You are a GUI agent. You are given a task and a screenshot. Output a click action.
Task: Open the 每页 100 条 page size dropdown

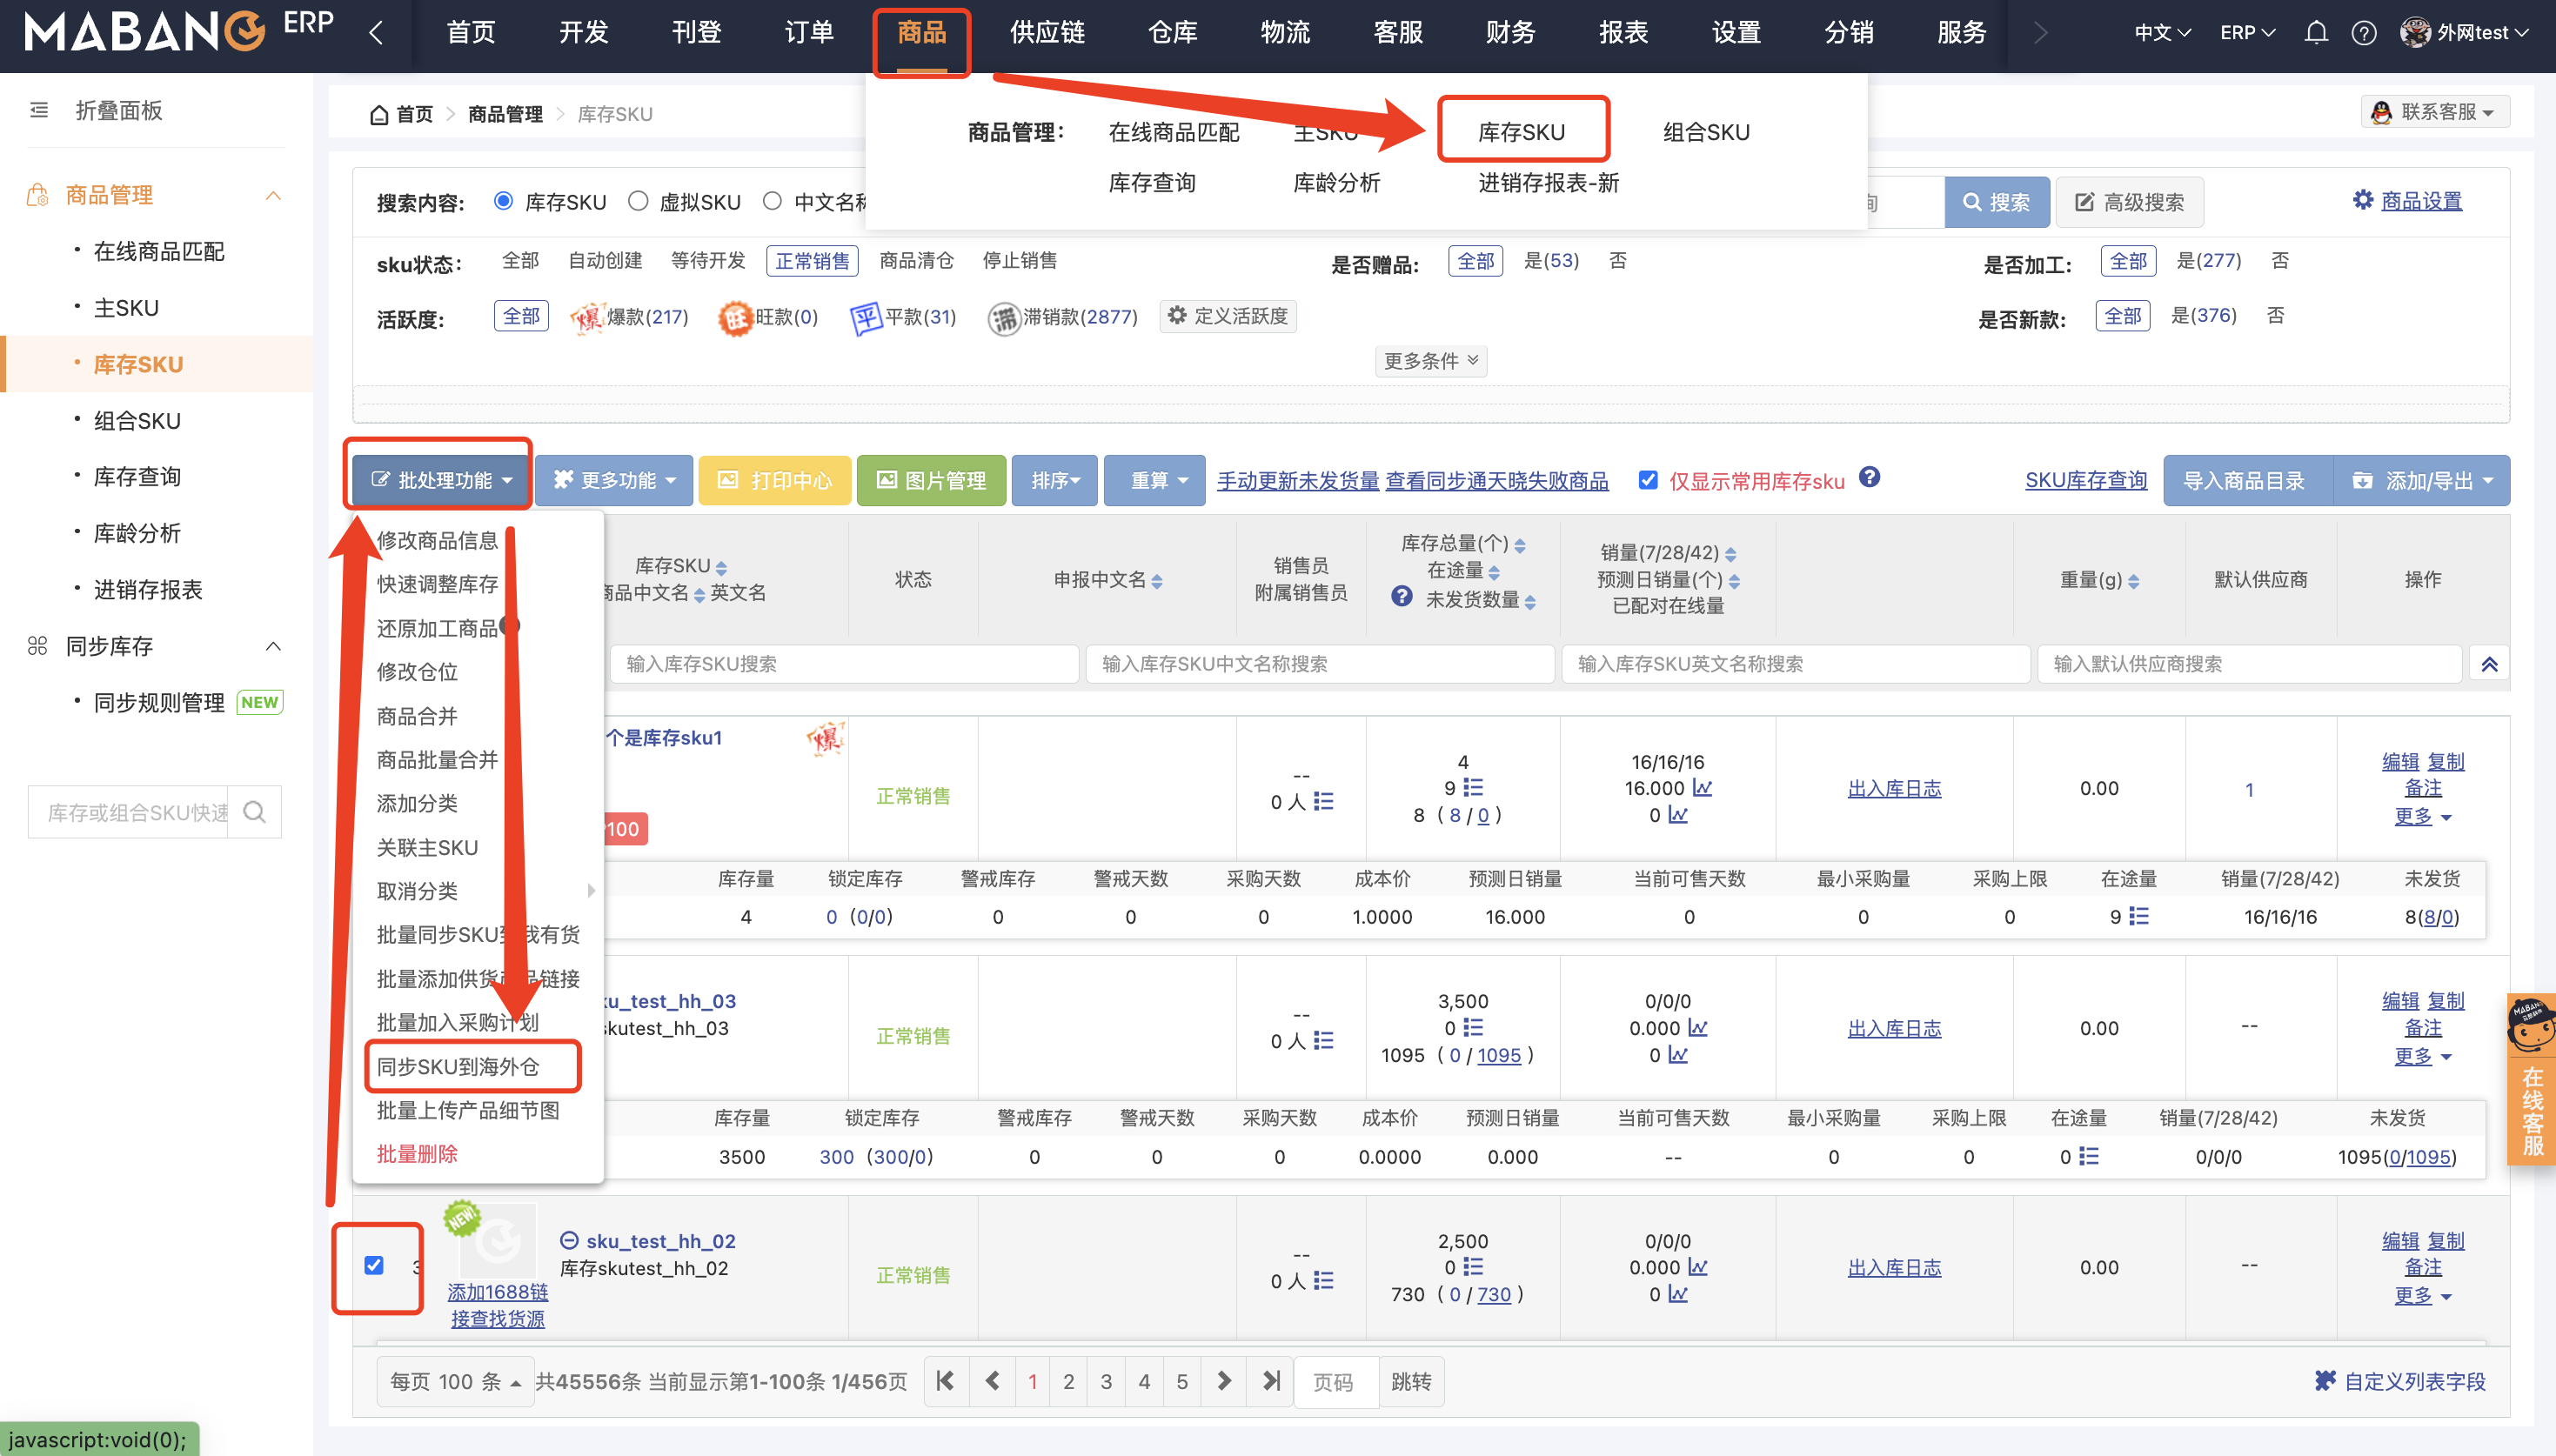pos(455,1381)
